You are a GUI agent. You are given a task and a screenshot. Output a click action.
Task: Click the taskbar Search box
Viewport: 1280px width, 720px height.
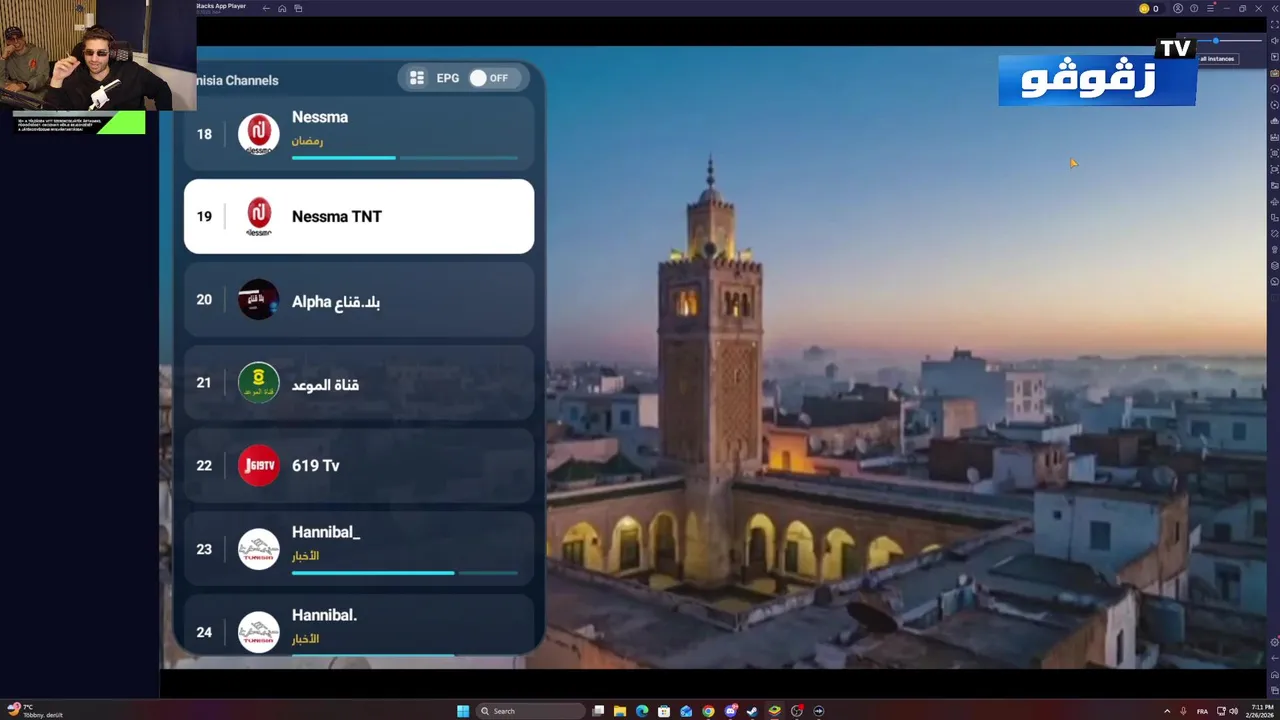coord(530,711)
